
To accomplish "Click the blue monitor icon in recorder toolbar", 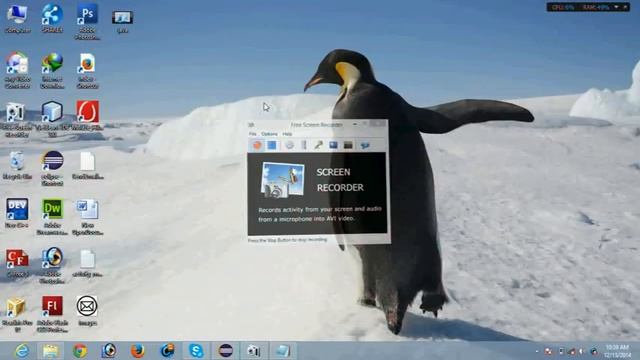I will pos(333,145).
